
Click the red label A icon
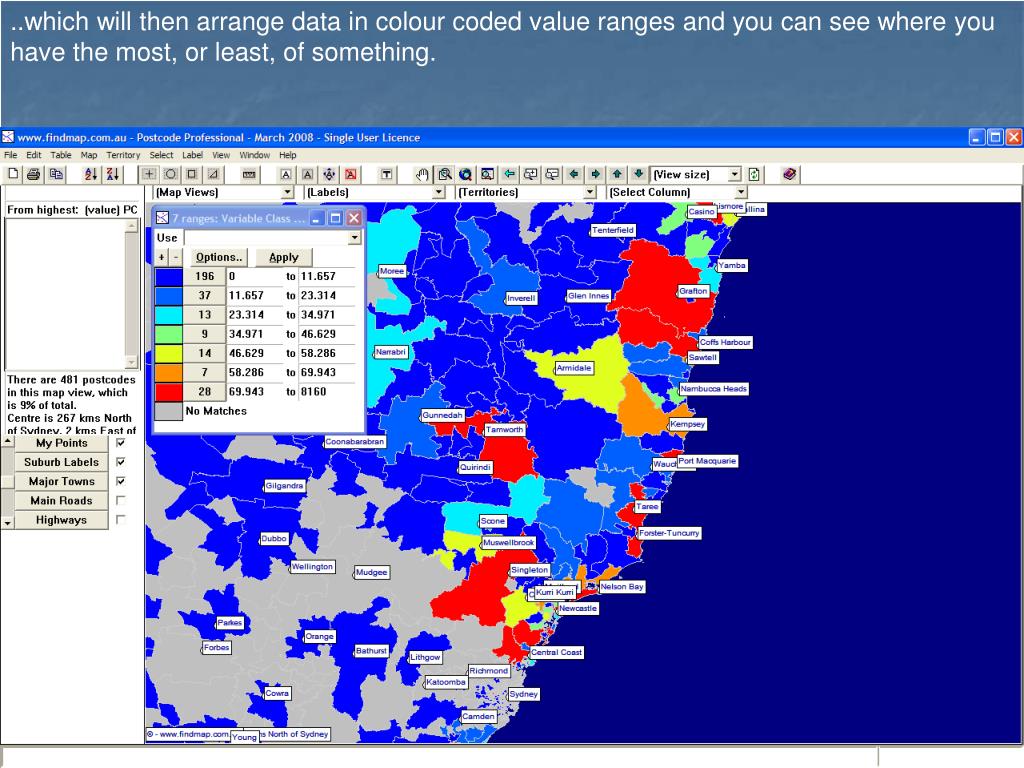tap(351, 174)
